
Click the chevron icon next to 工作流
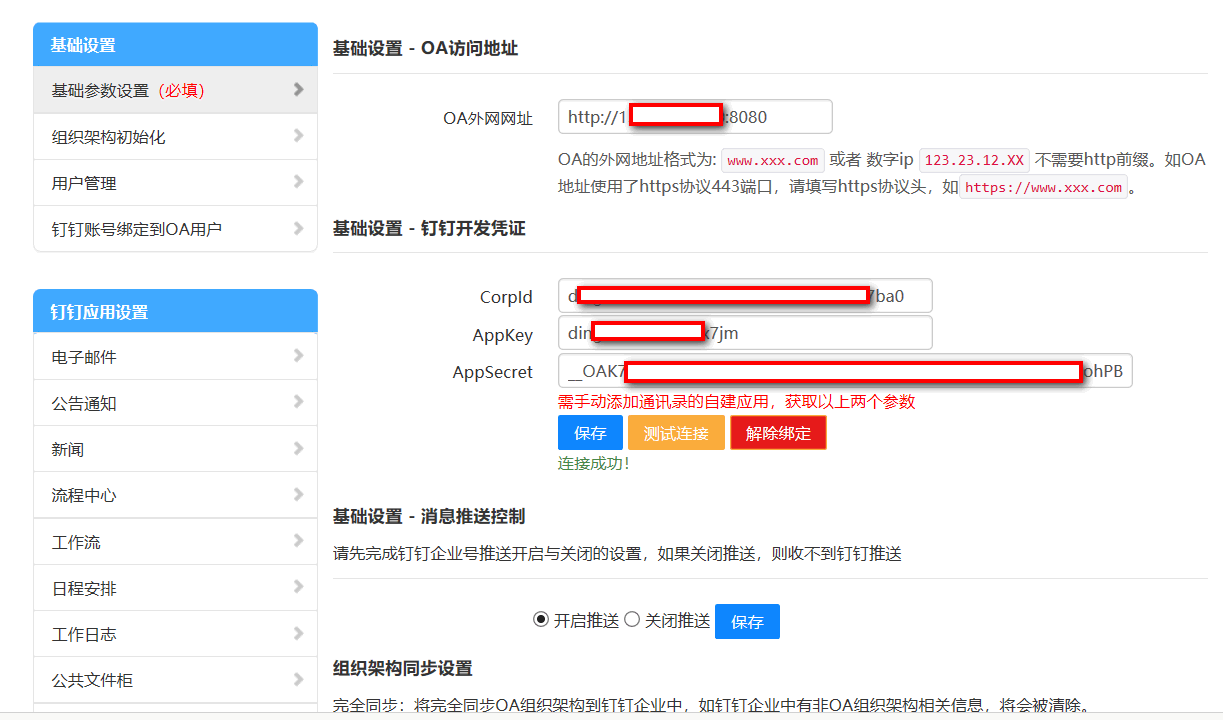(298, 541)
